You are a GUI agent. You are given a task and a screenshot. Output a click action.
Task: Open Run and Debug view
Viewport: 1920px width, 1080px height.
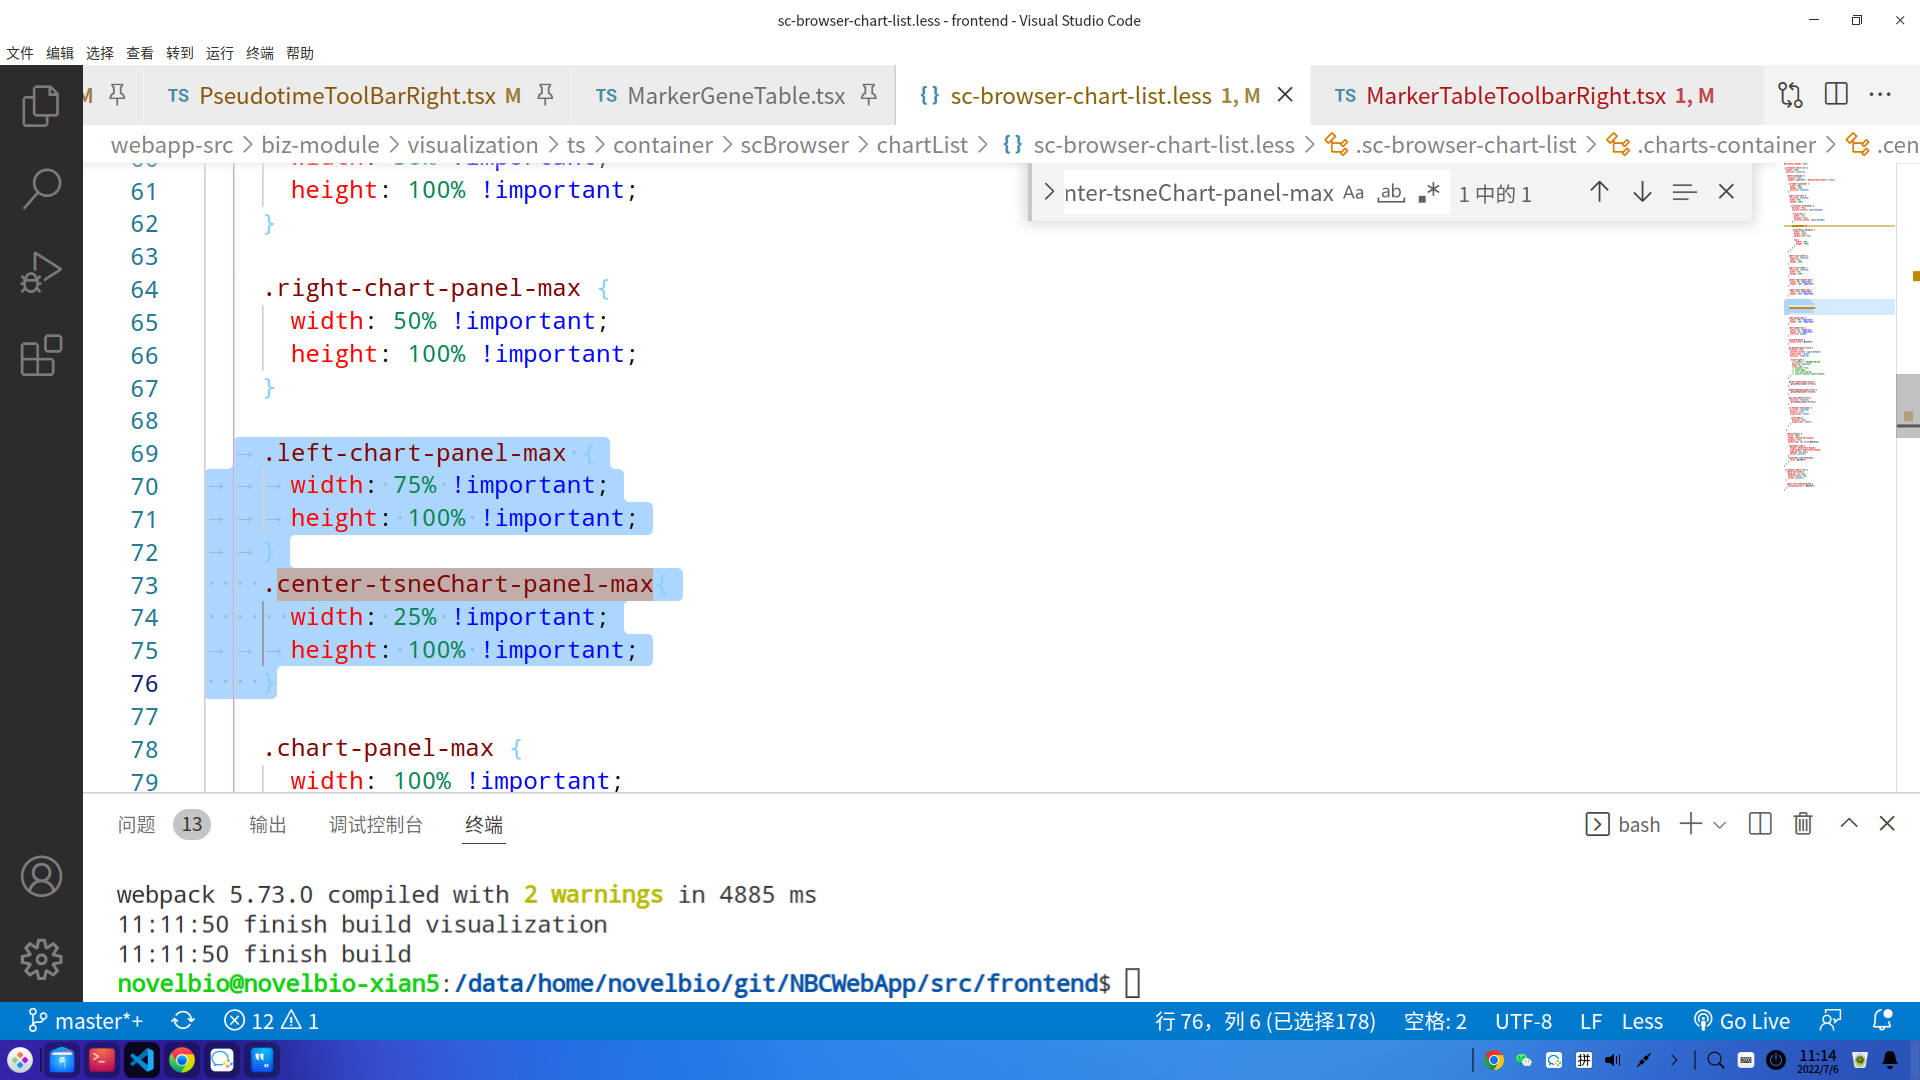[41, 272]
